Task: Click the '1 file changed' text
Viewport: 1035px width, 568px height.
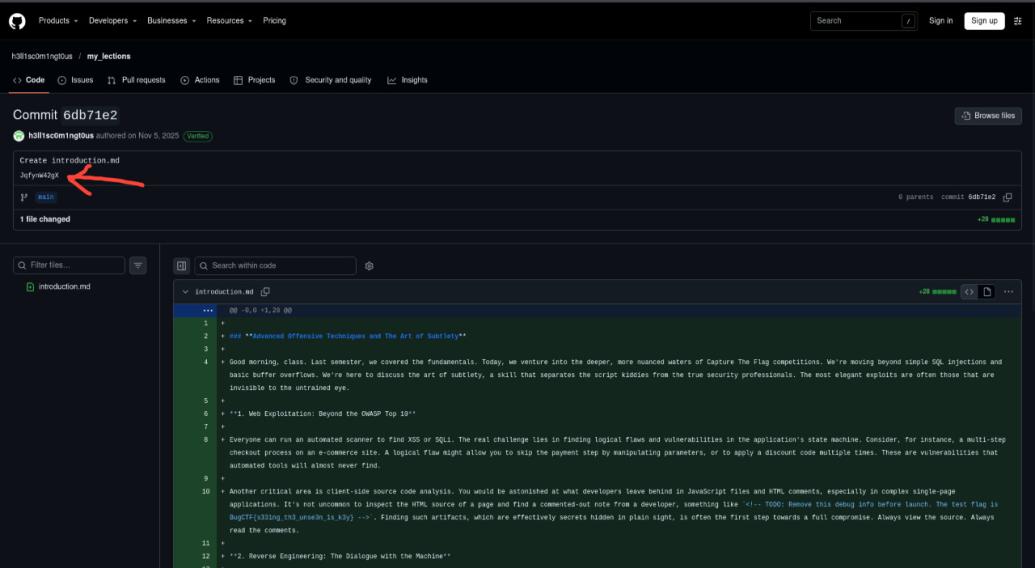Action: [45, 219]
